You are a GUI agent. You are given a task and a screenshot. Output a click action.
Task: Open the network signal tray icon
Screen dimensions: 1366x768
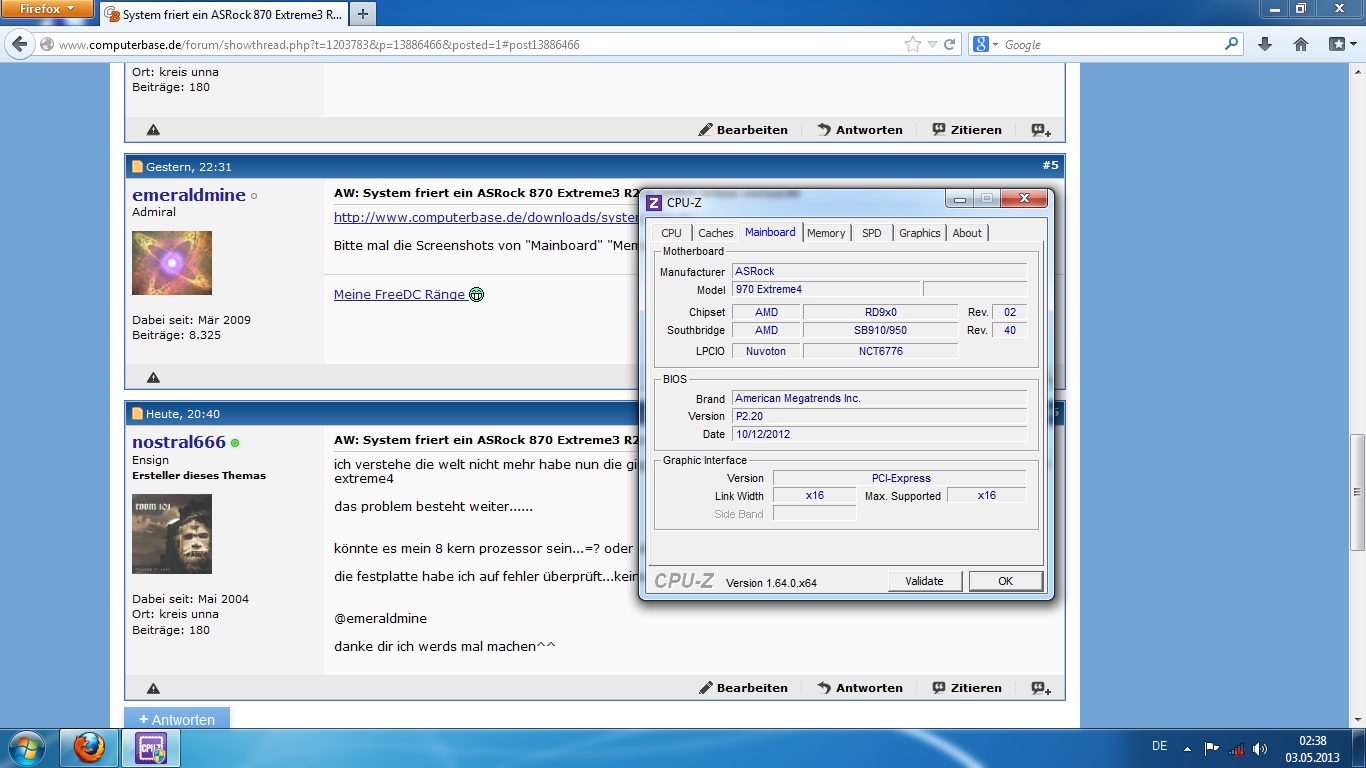(x=1236, y=748)
